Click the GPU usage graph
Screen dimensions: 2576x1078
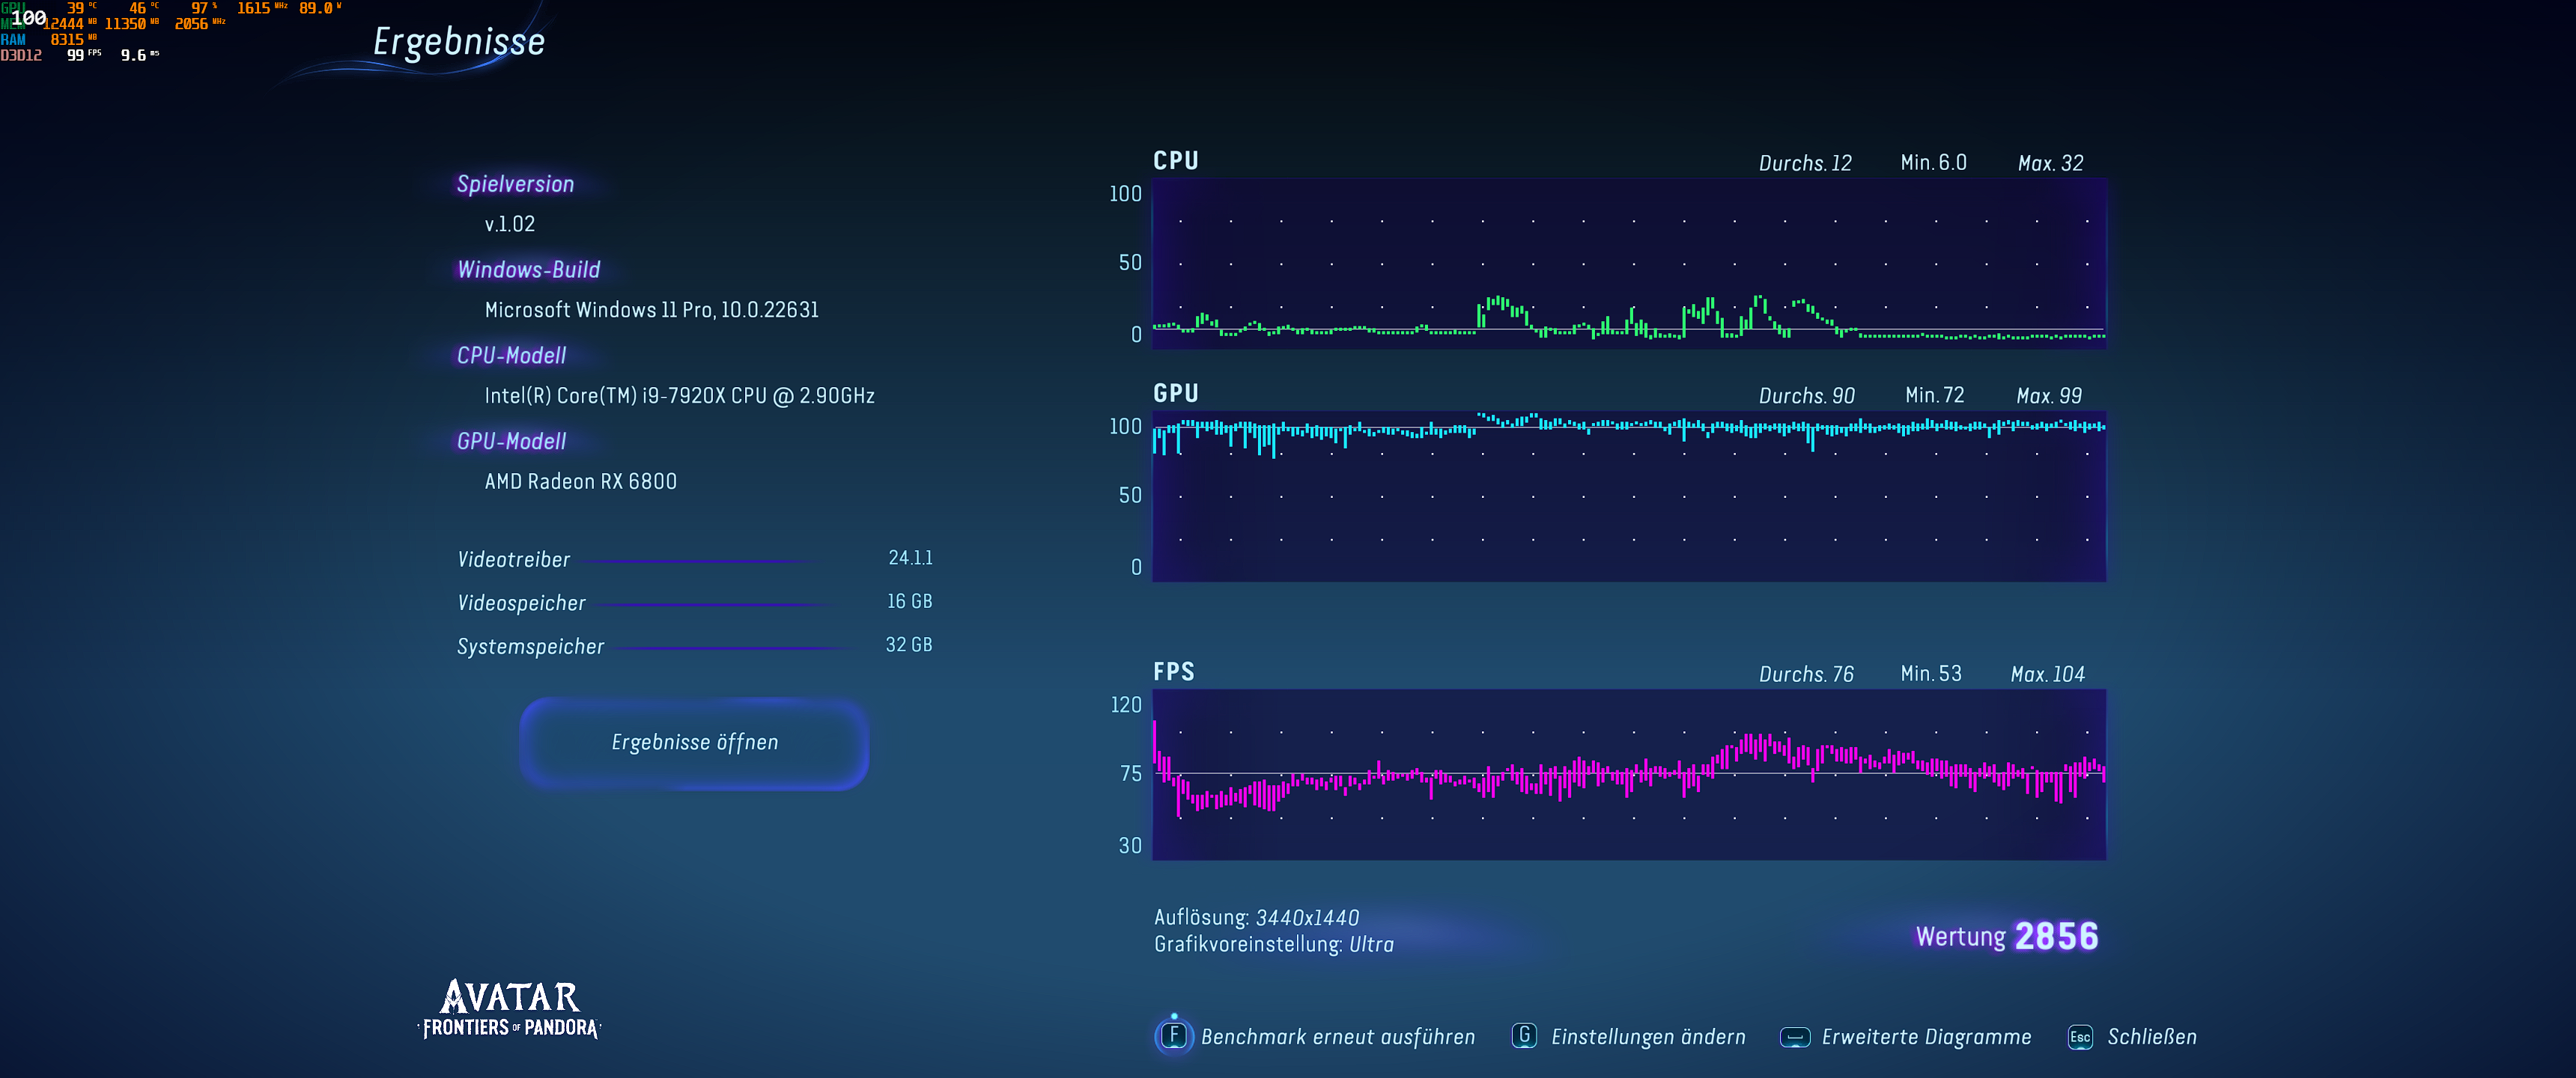[x=1628, y=496]
